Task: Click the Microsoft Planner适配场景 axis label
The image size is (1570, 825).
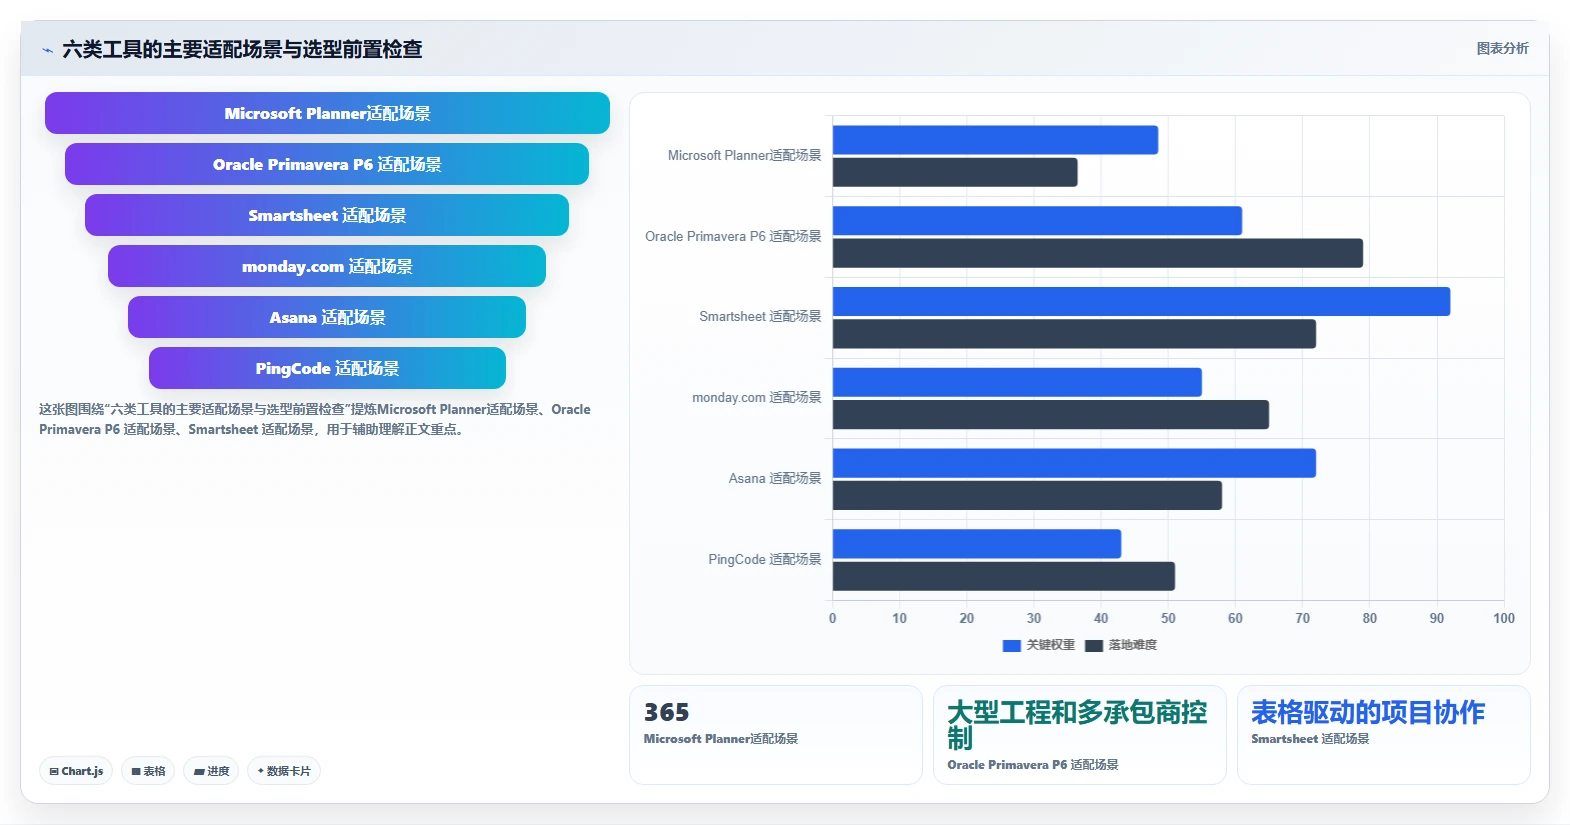Action: click(x=744, y=156)
